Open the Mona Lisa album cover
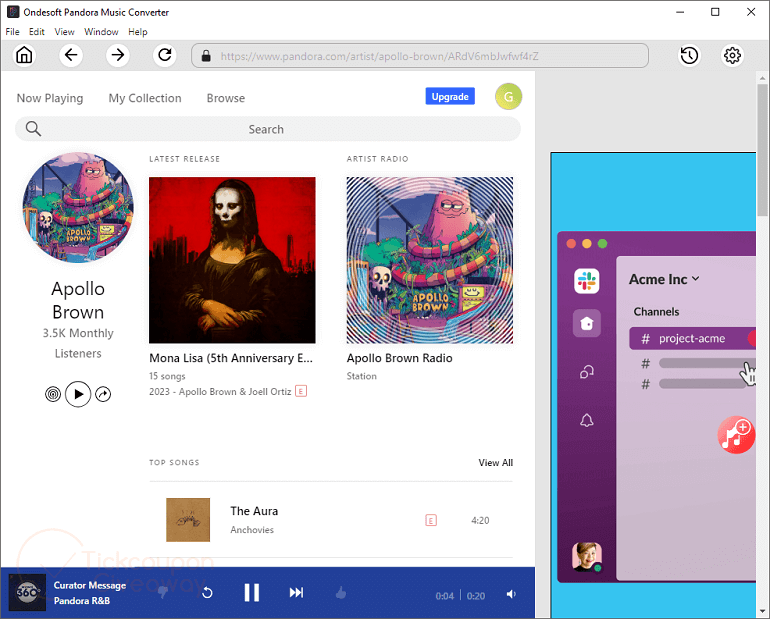Screen dimensions: 770x619 pos(232,260)
